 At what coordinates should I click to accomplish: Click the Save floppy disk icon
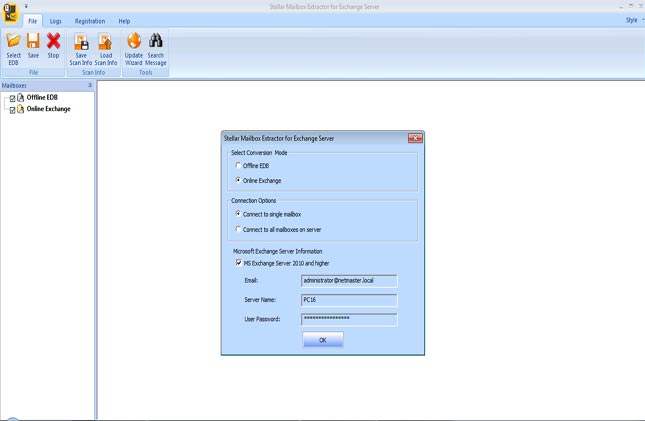(x=33, y=41)
